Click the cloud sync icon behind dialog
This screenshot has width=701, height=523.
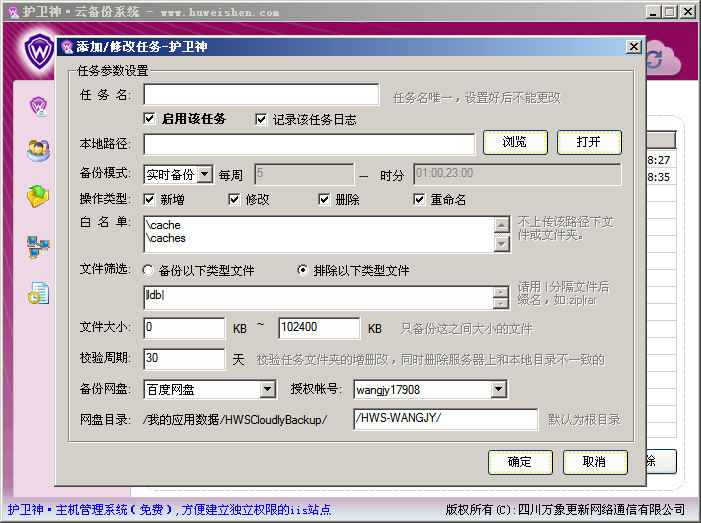[663, 60]
